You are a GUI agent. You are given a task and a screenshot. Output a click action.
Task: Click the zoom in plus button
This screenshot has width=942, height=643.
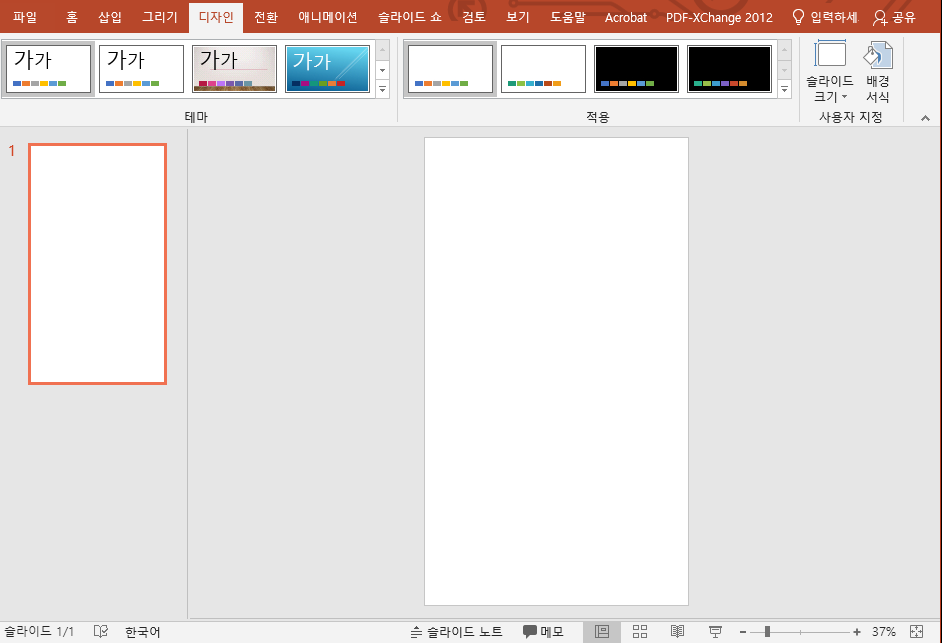point(857,632)
